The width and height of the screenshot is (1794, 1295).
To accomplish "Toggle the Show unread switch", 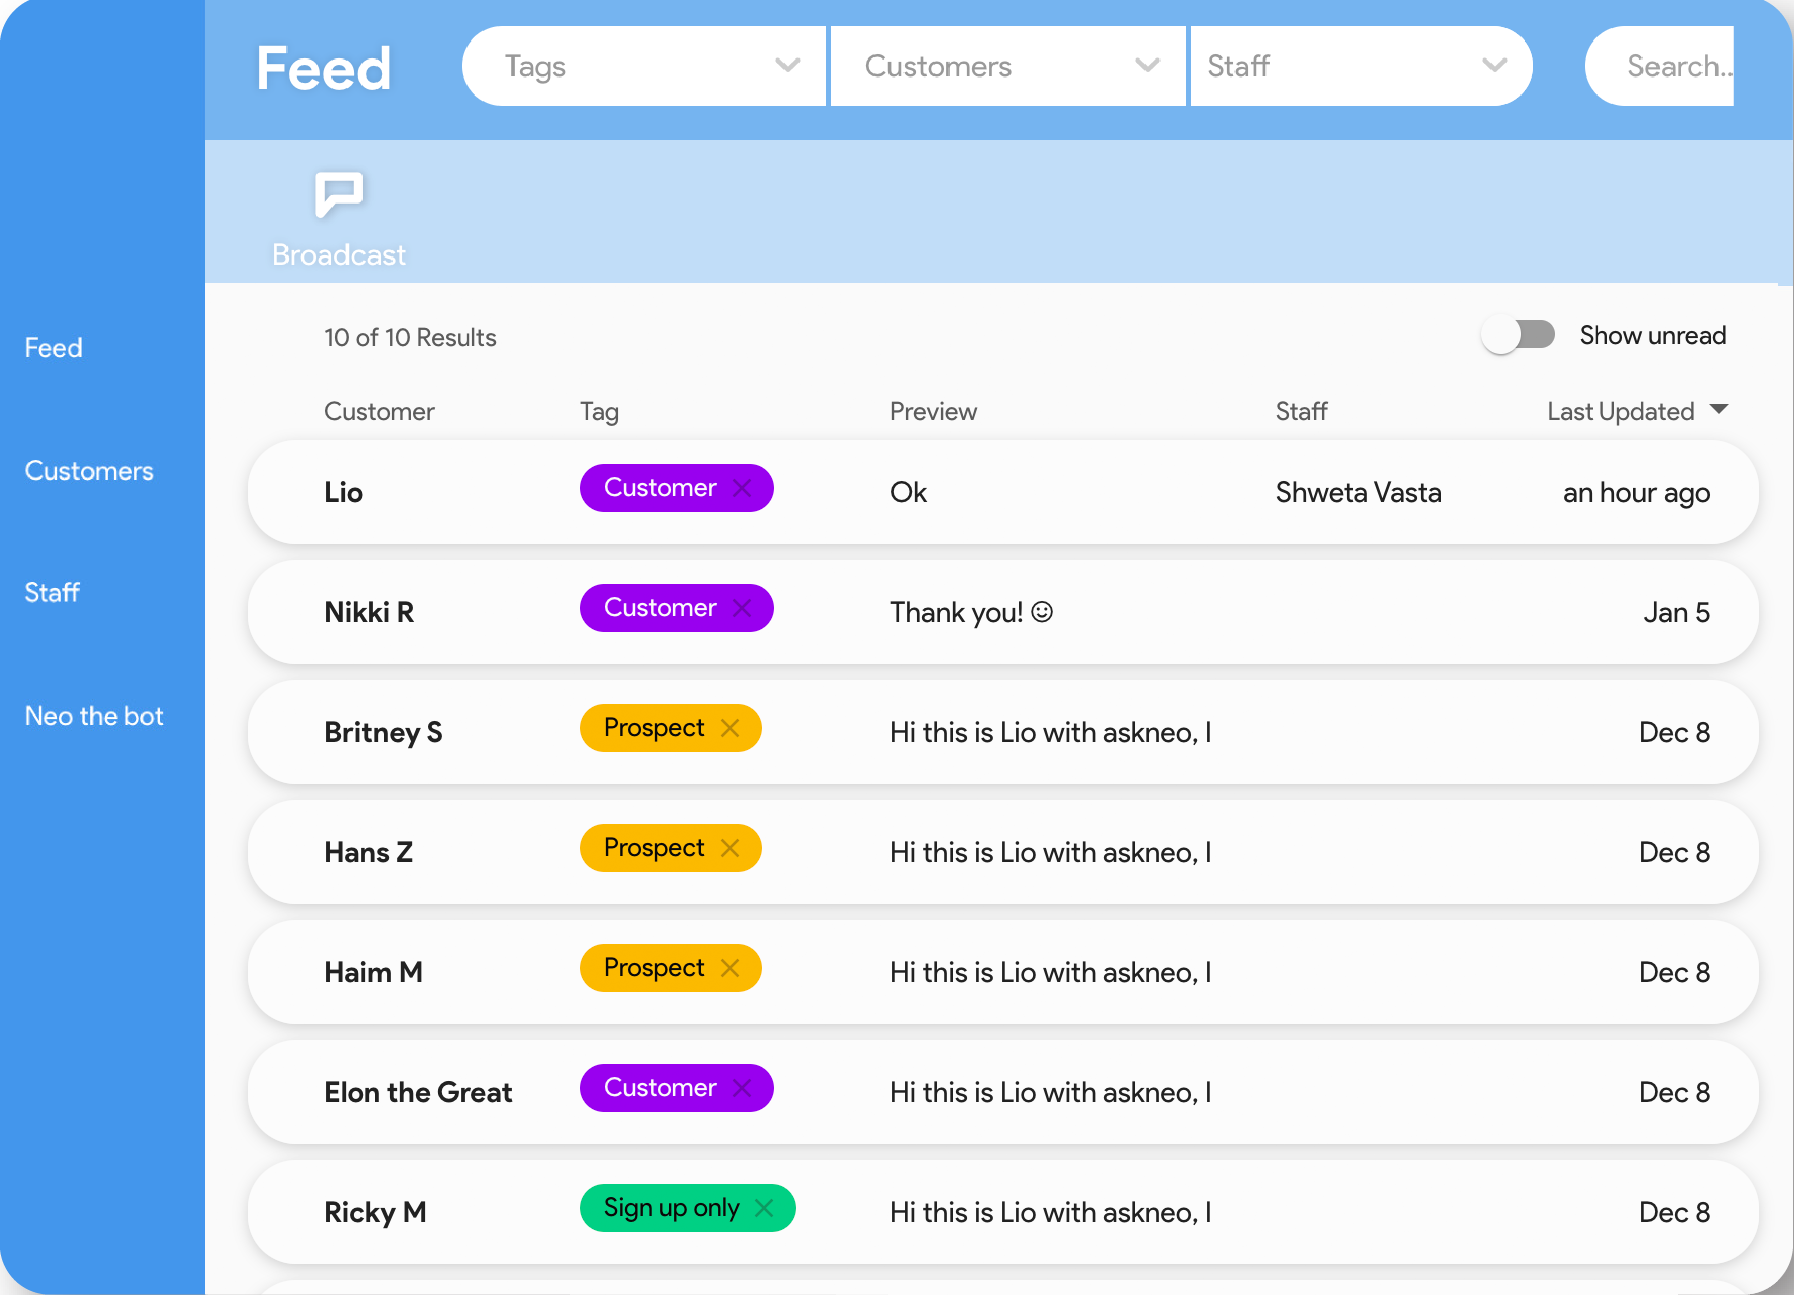I will pos(1518,335).
